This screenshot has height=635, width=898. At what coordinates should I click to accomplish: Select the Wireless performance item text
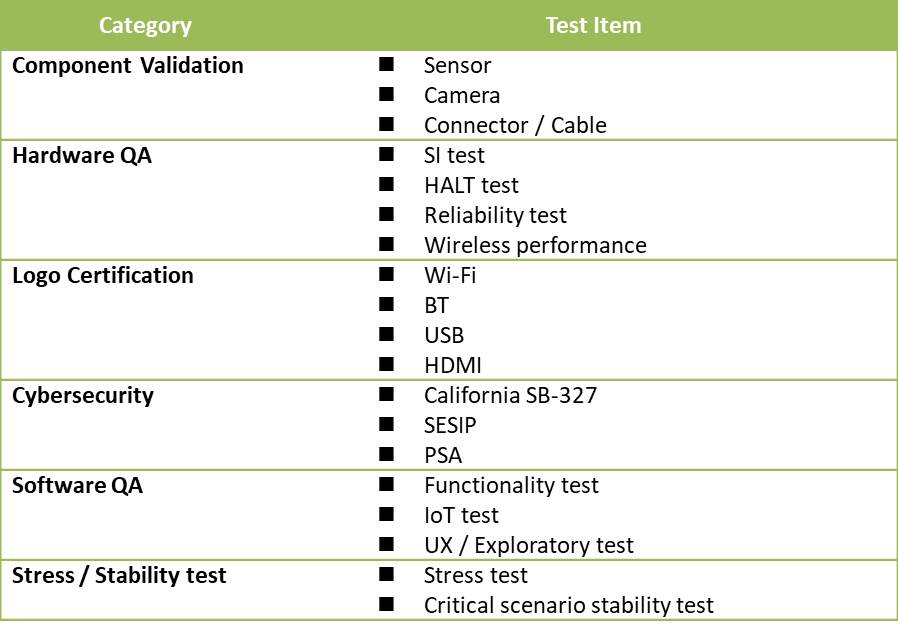535,246
